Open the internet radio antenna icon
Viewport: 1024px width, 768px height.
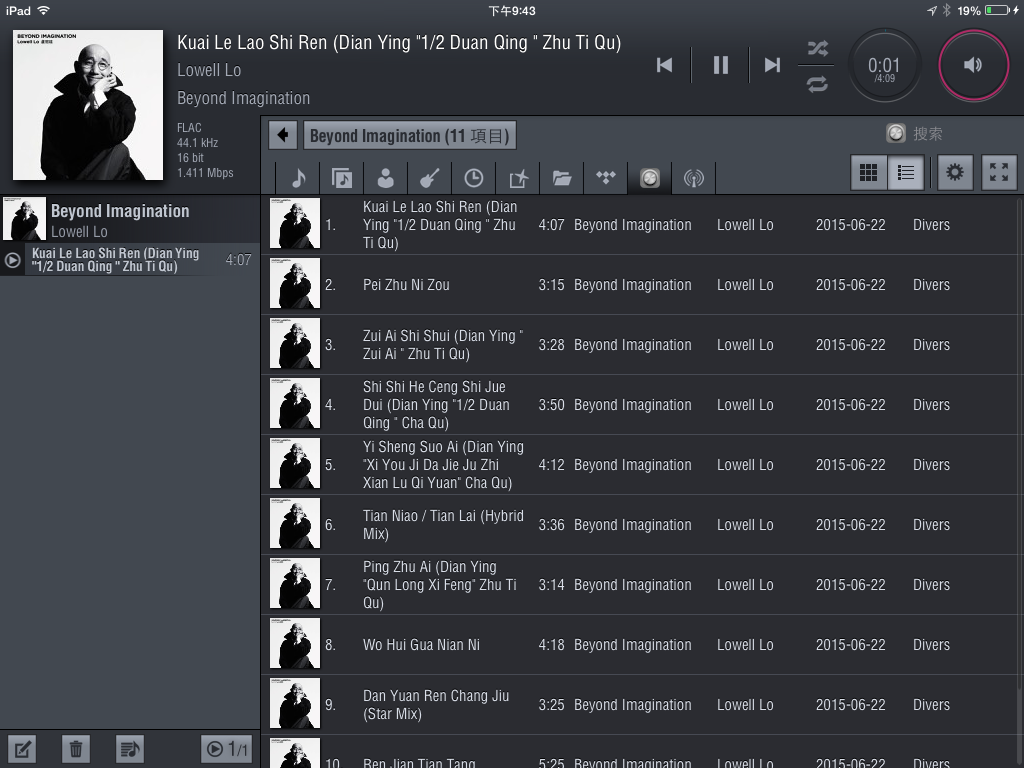pos(693,178)
